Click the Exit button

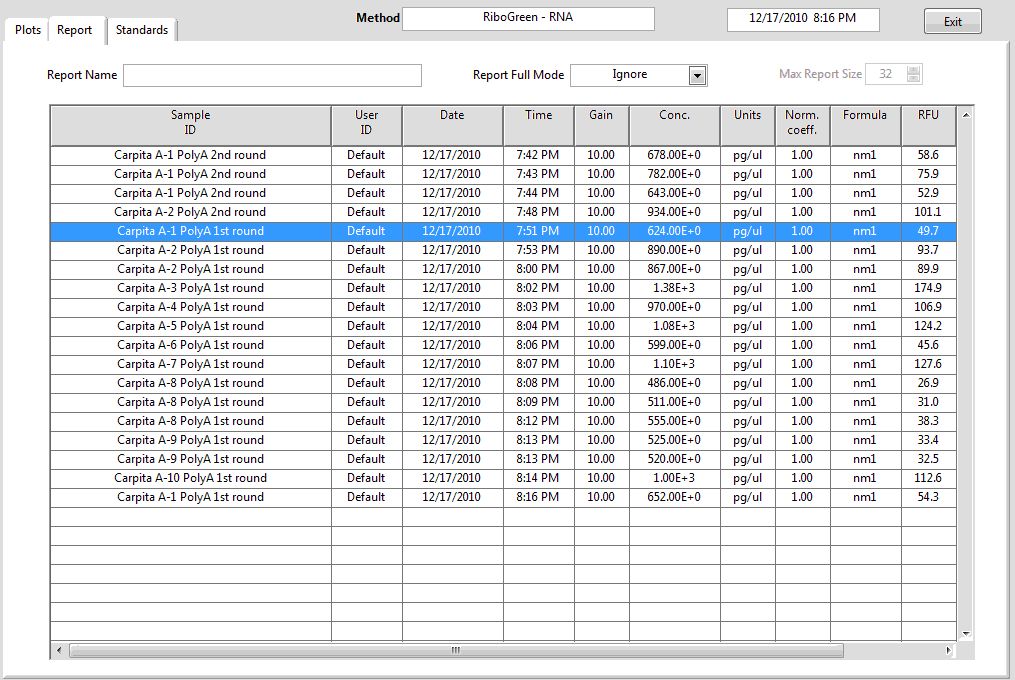(x=952, y=22)
